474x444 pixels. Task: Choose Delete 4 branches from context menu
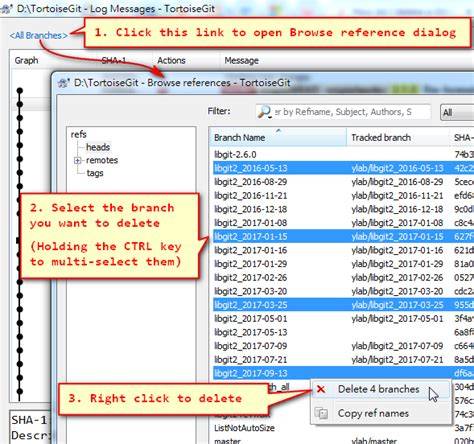point(378,389)
